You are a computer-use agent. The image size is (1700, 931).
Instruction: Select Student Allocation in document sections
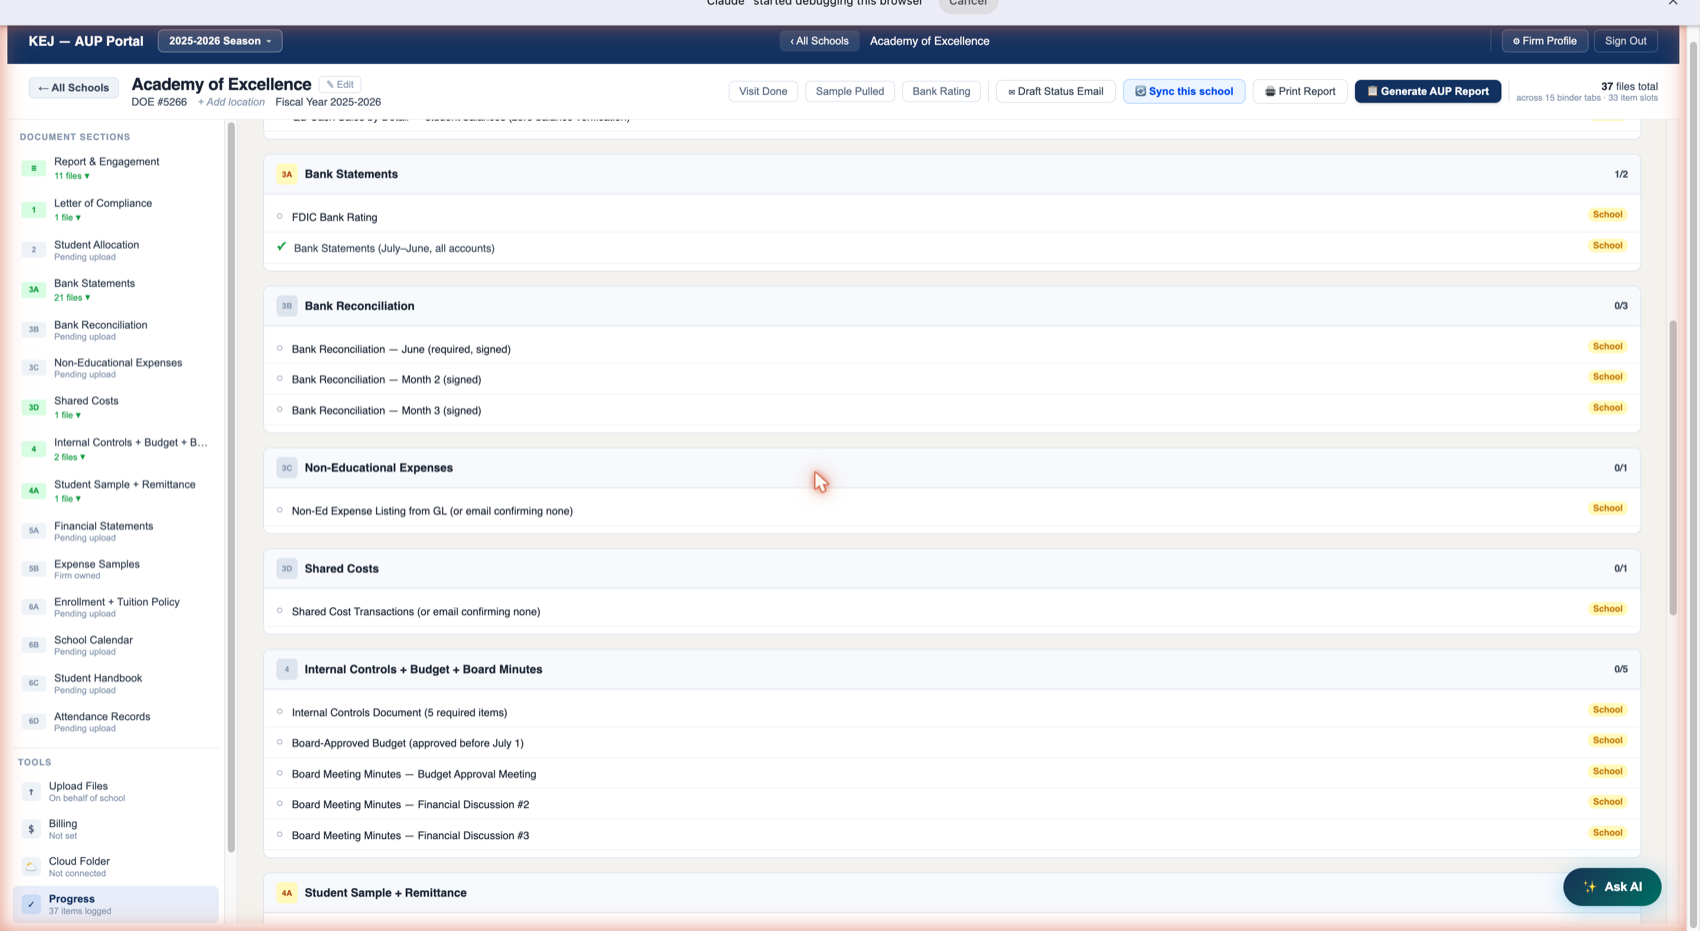coord(116,250)
